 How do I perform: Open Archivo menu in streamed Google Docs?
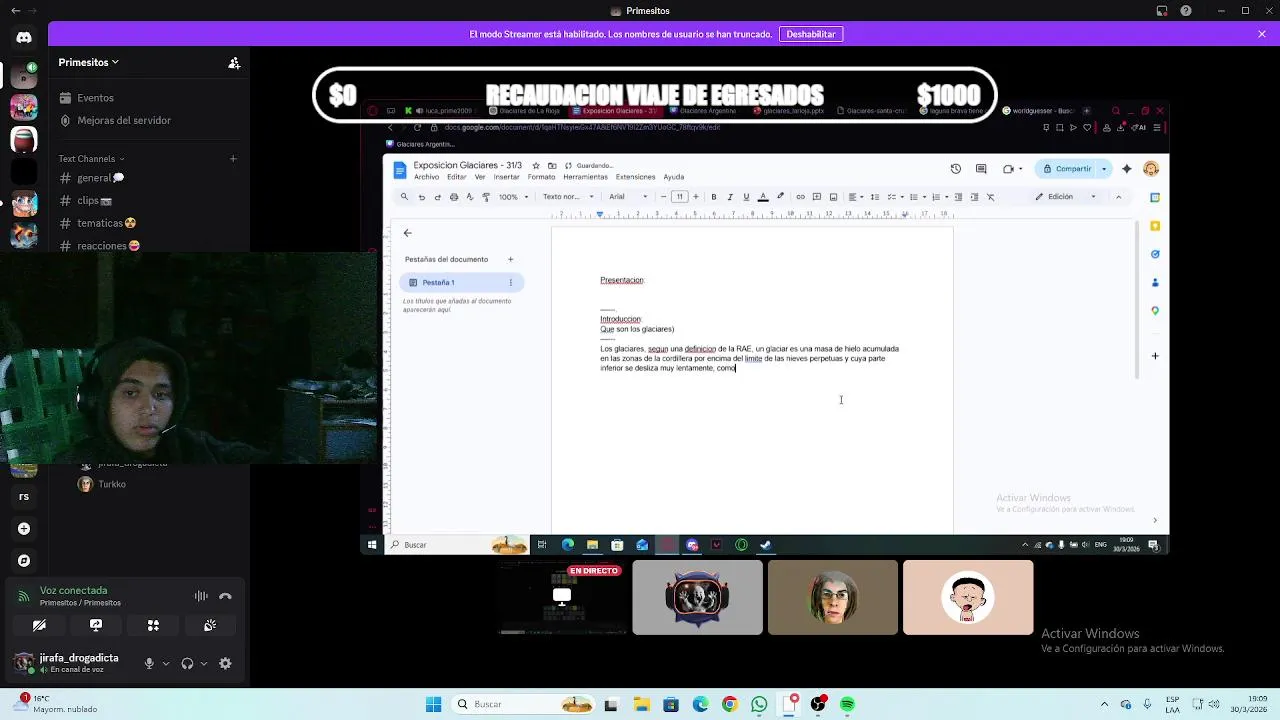click(426, 177)
